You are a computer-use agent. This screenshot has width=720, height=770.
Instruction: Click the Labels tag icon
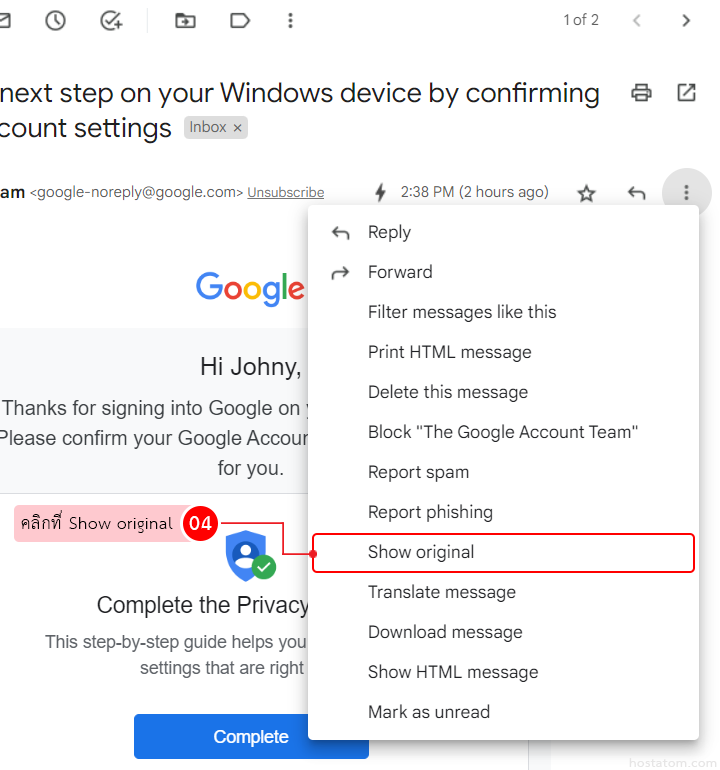pos(240,20)
